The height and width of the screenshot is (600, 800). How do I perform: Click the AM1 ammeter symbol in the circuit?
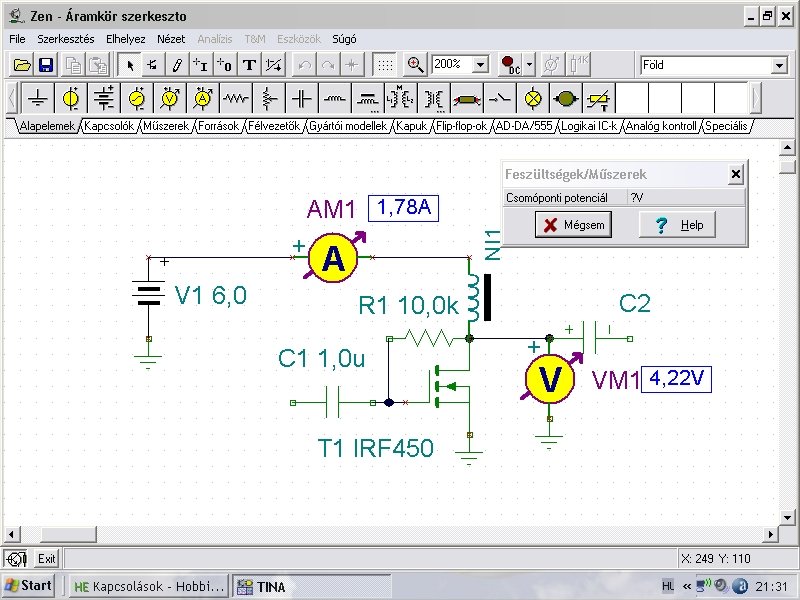click(333, 258)
